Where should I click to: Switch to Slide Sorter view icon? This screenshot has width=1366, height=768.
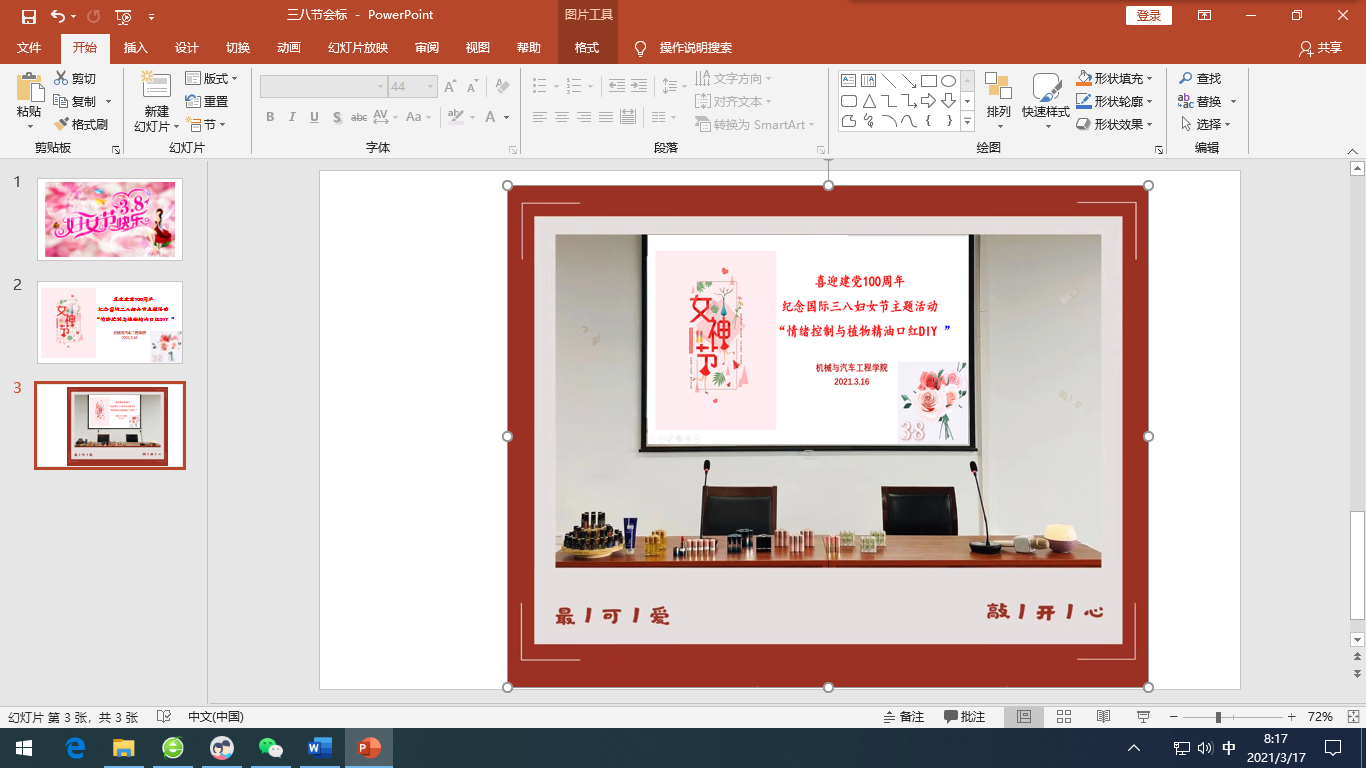pyautogui.click(x=1064, y=717)
